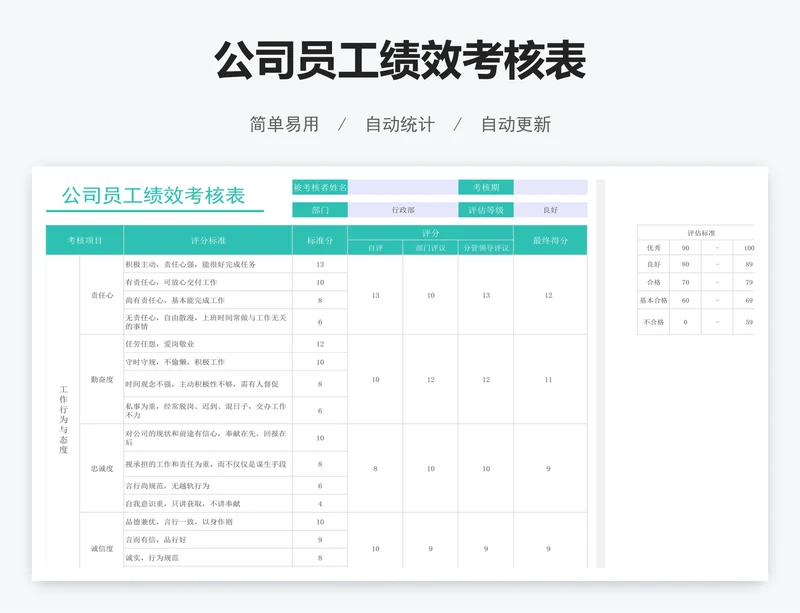Click the lower bound 90 in 优秀 row

pyautogui.click(x=685, y=248)
